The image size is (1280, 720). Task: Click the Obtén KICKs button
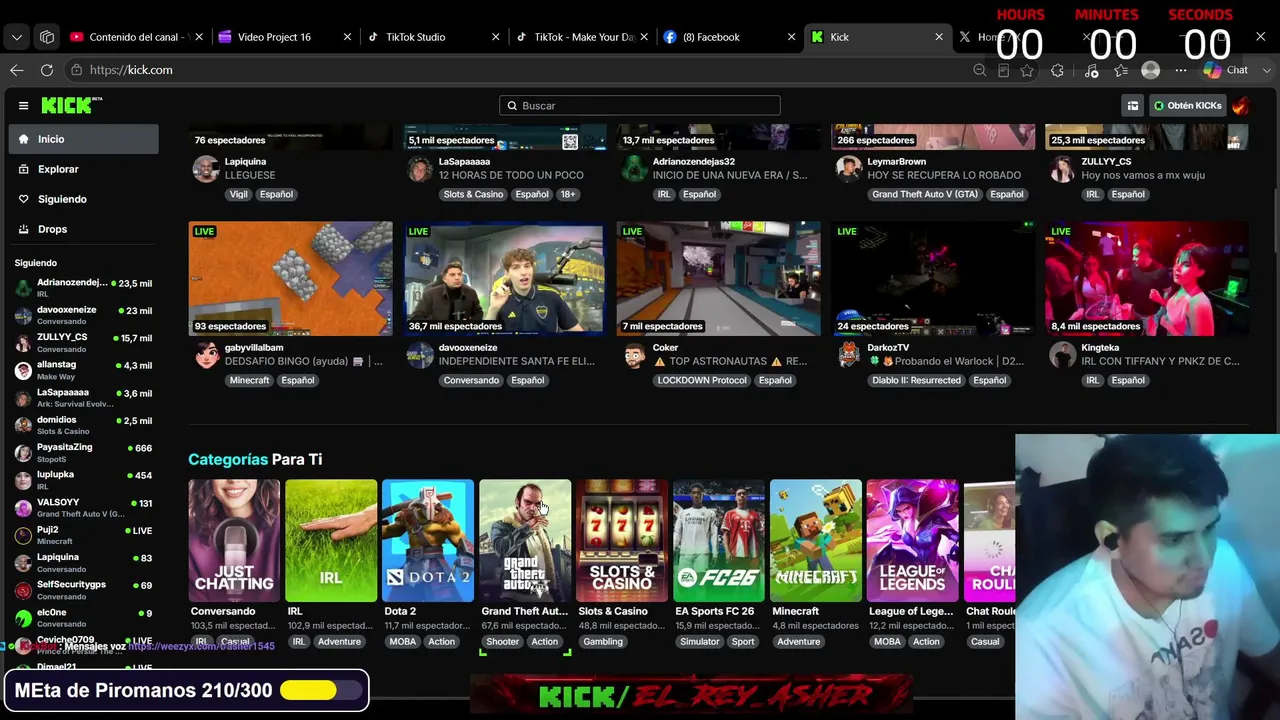1186,105
